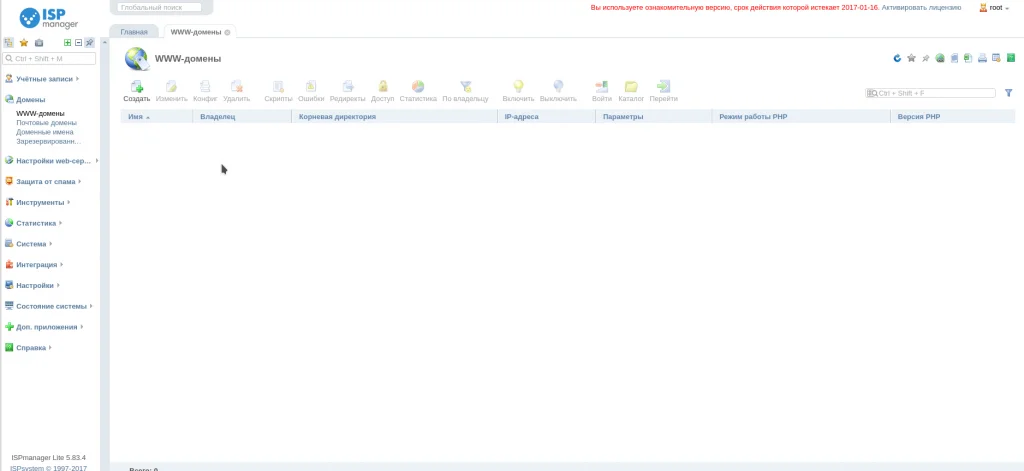Click the green globe icon in page header
Screen dimensions: 1024x471
(940, 58)
